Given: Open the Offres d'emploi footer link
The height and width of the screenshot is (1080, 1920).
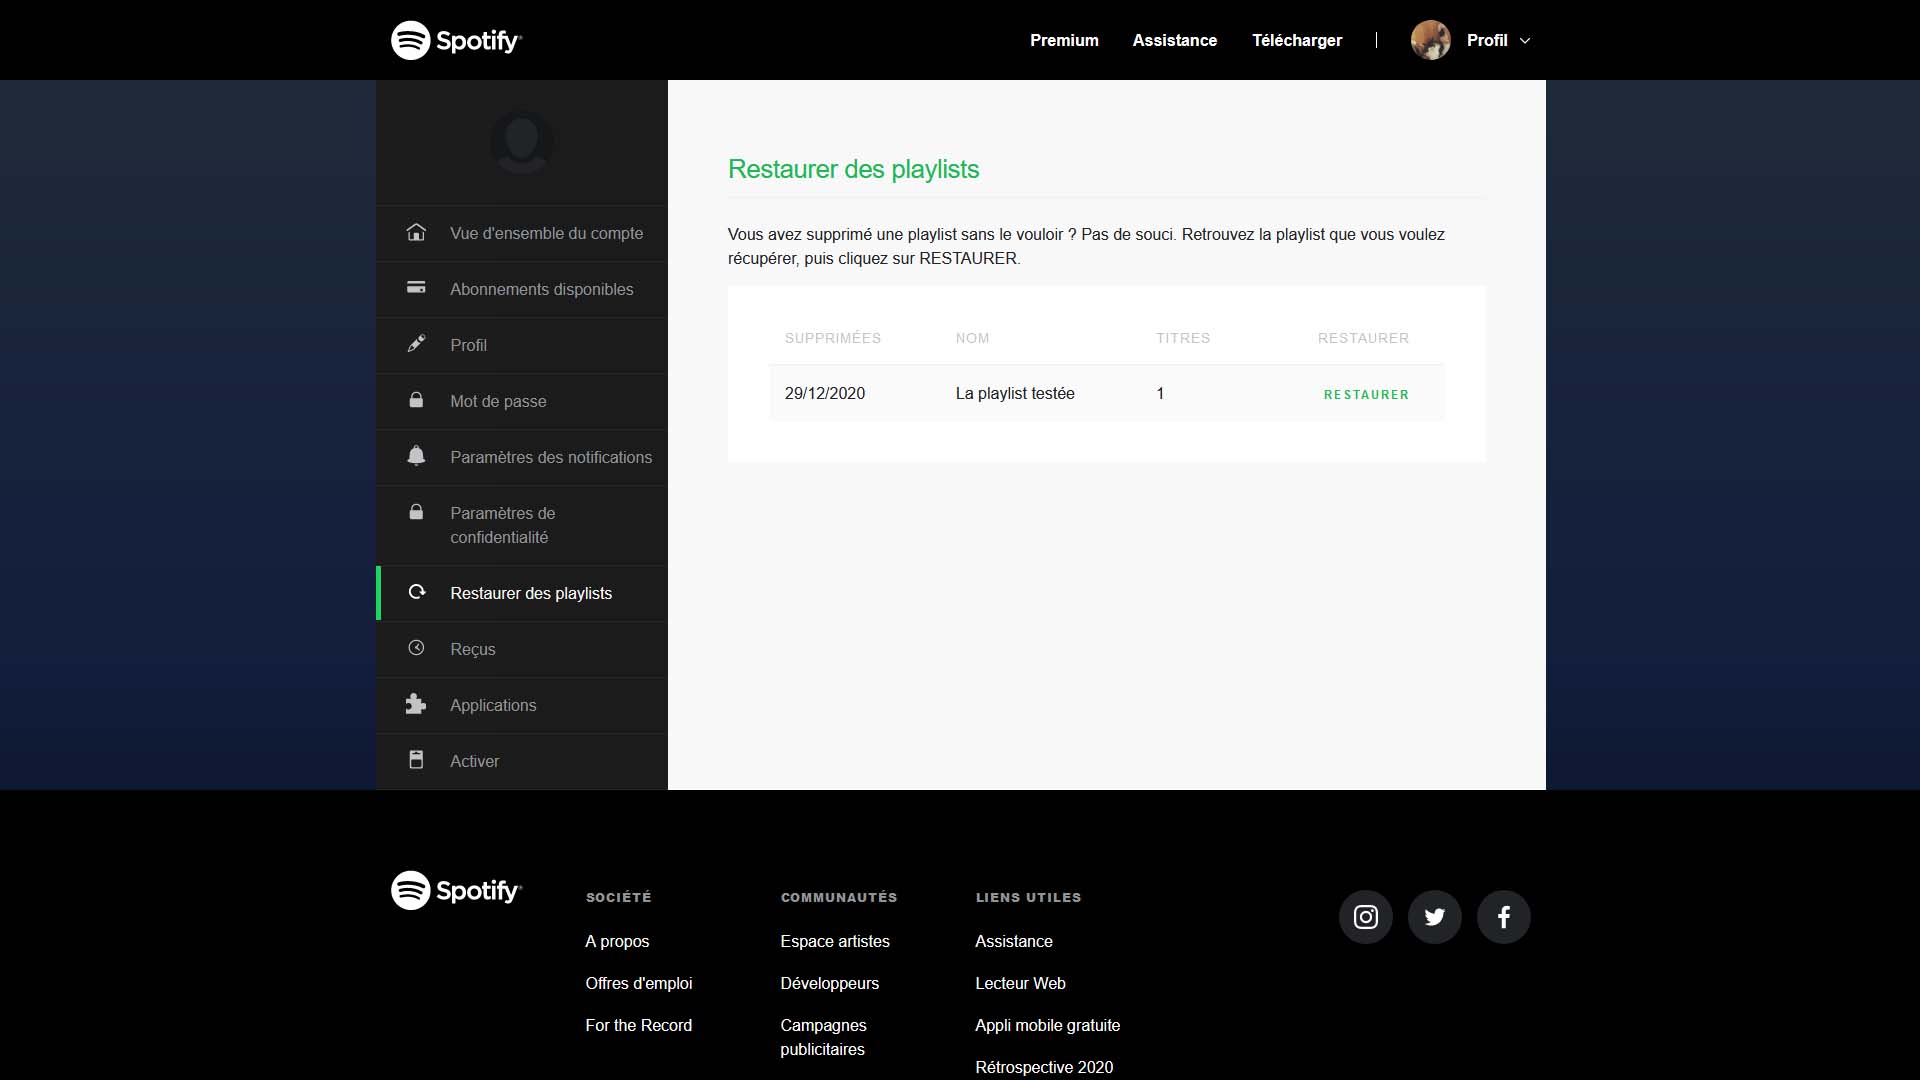Looking at the screenshot, I should [x=639, y=983].
